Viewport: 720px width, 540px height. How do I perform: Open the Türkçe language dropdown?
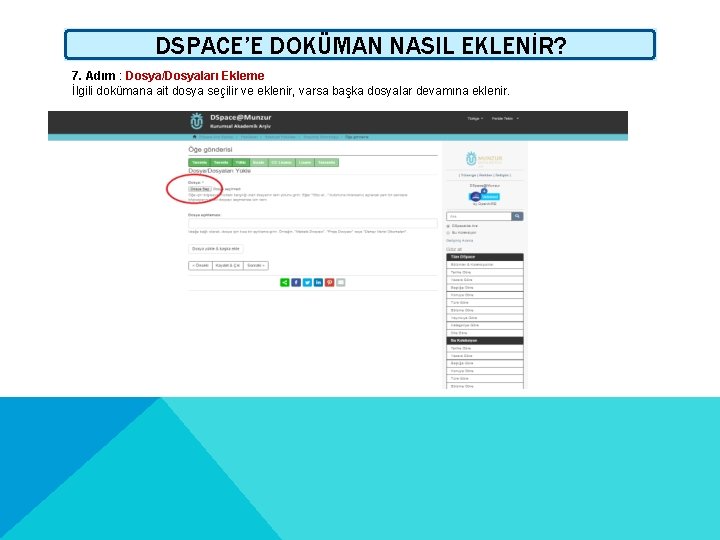pyautogui.click(x=475, y=118)
